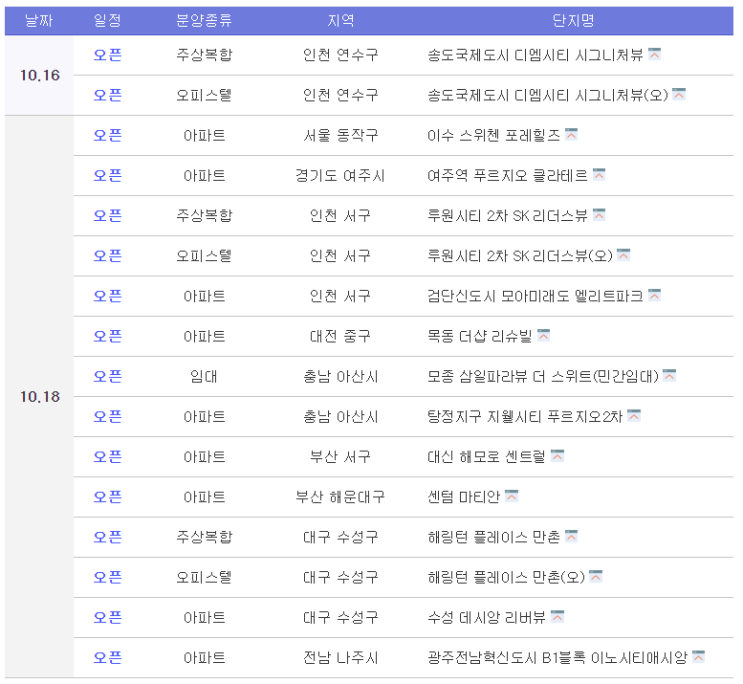Click region cell 대전 중구
Screen dimensions: 743x684
tap(340, 336)
